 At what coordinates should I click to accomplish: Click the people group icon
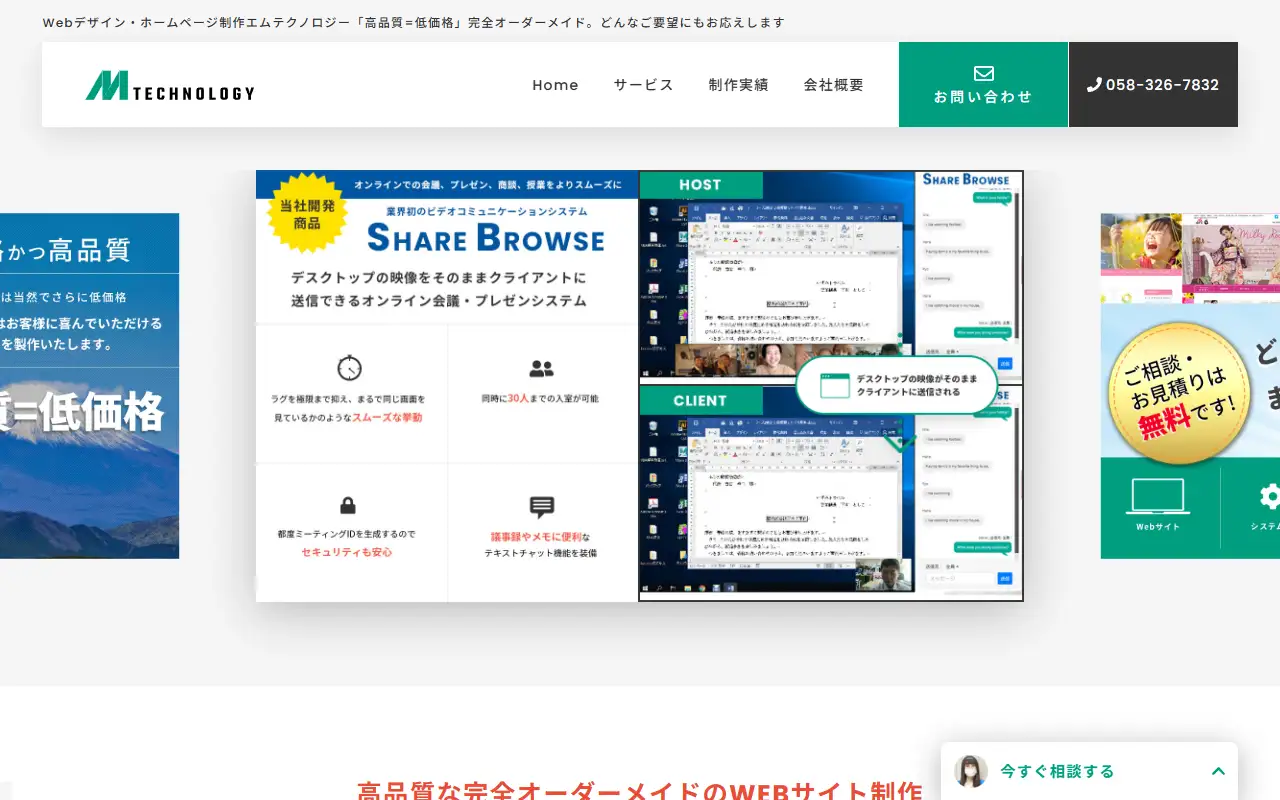pos(541,369)
